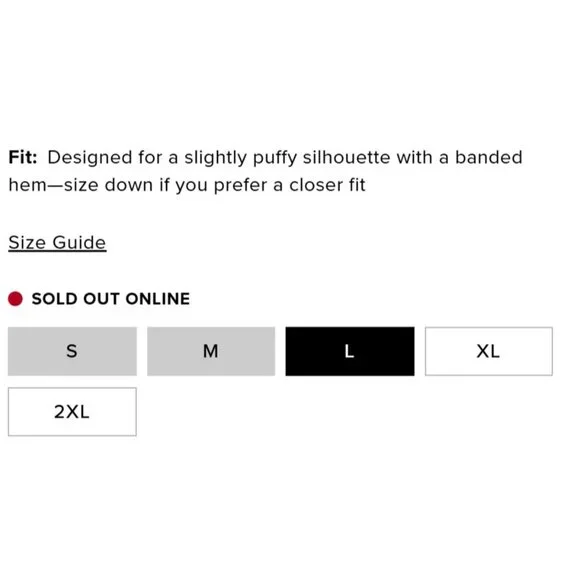Choose the selected L size button
This screenshot has height=580, width=580.
[350, 351]
